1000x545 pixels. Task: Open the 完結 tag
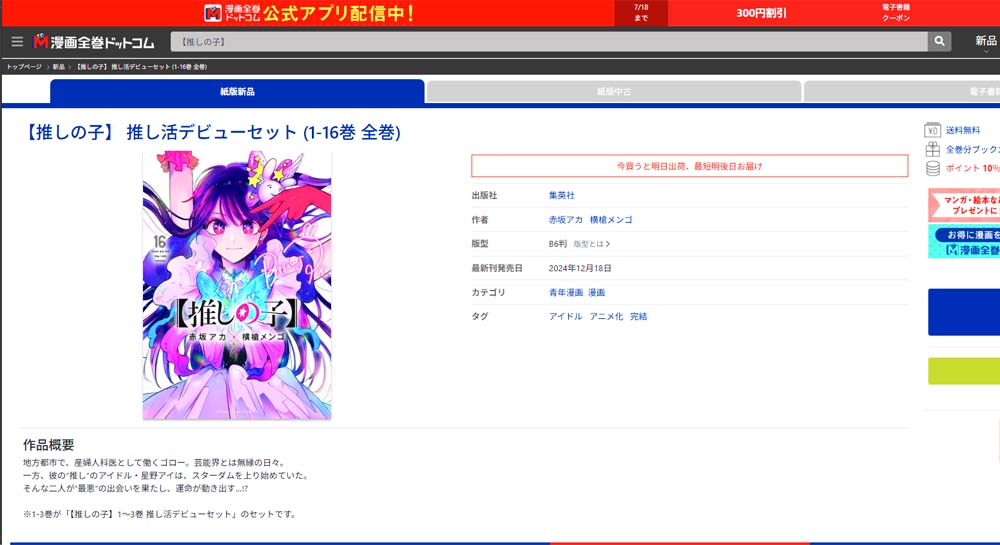(x=638, y=316)
